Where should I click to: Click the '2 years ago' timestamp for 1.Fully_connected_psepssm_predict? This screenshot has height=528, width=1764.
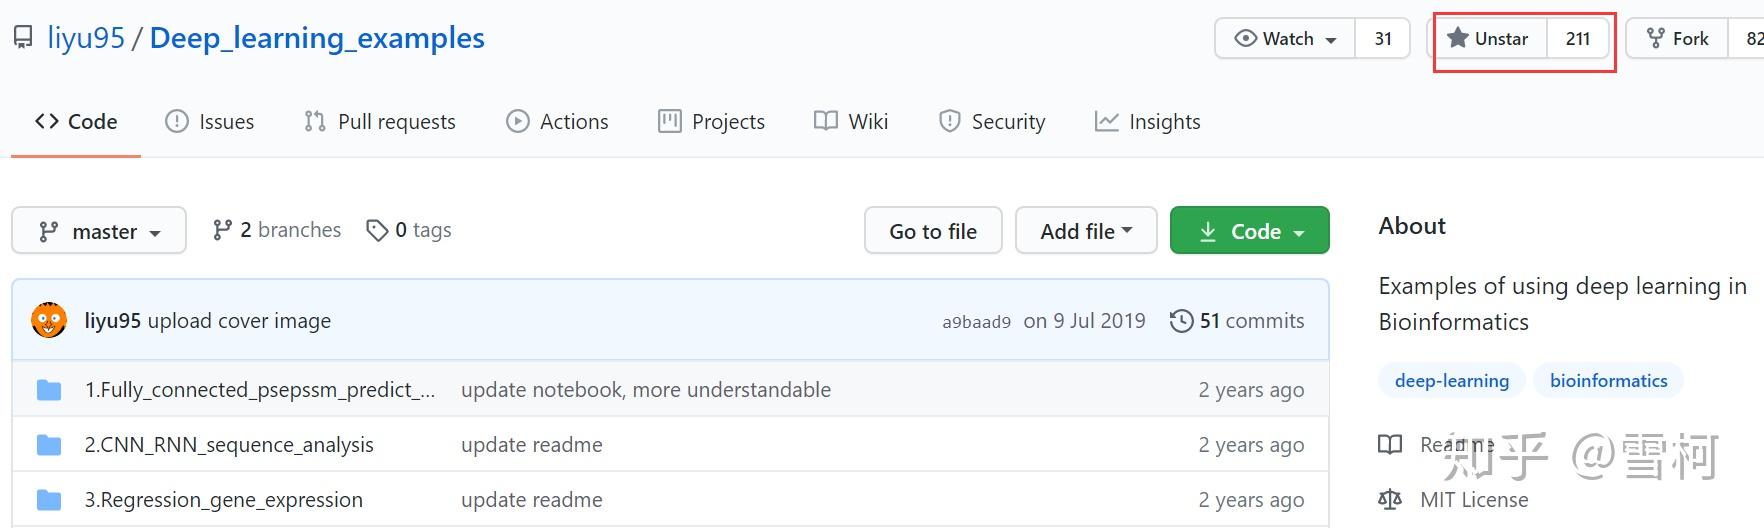pyautogui.click(x=1251, y=390)
